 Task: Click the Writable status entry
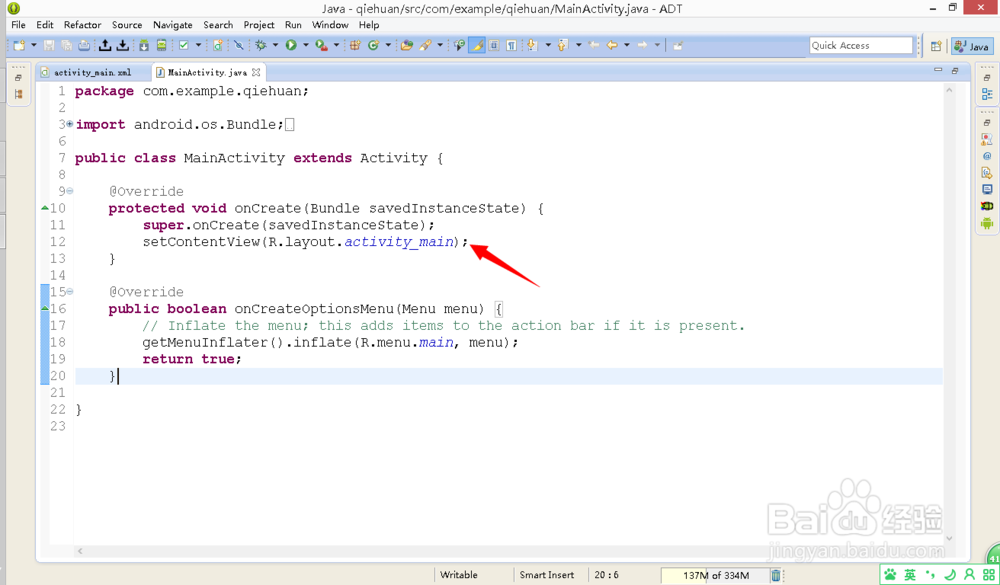[x=459, y=575]
